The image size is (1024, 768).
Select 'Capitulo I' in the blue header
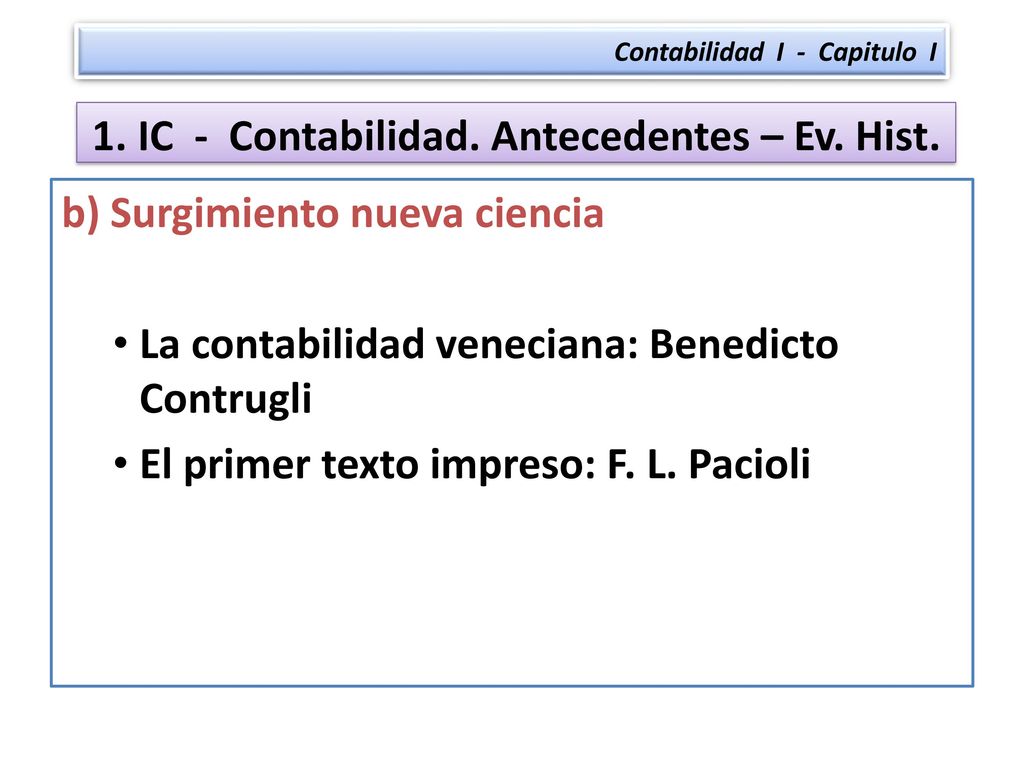(878, 52)
